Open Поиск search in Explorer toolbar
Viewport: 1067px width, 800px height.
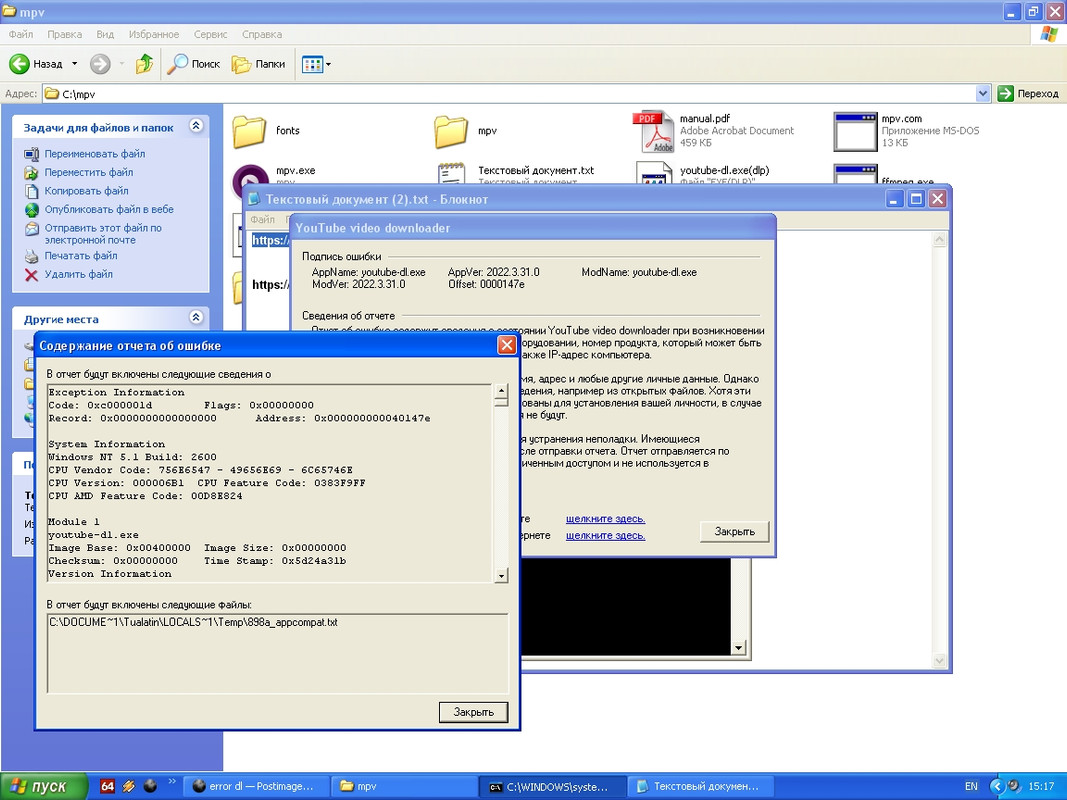194,64
